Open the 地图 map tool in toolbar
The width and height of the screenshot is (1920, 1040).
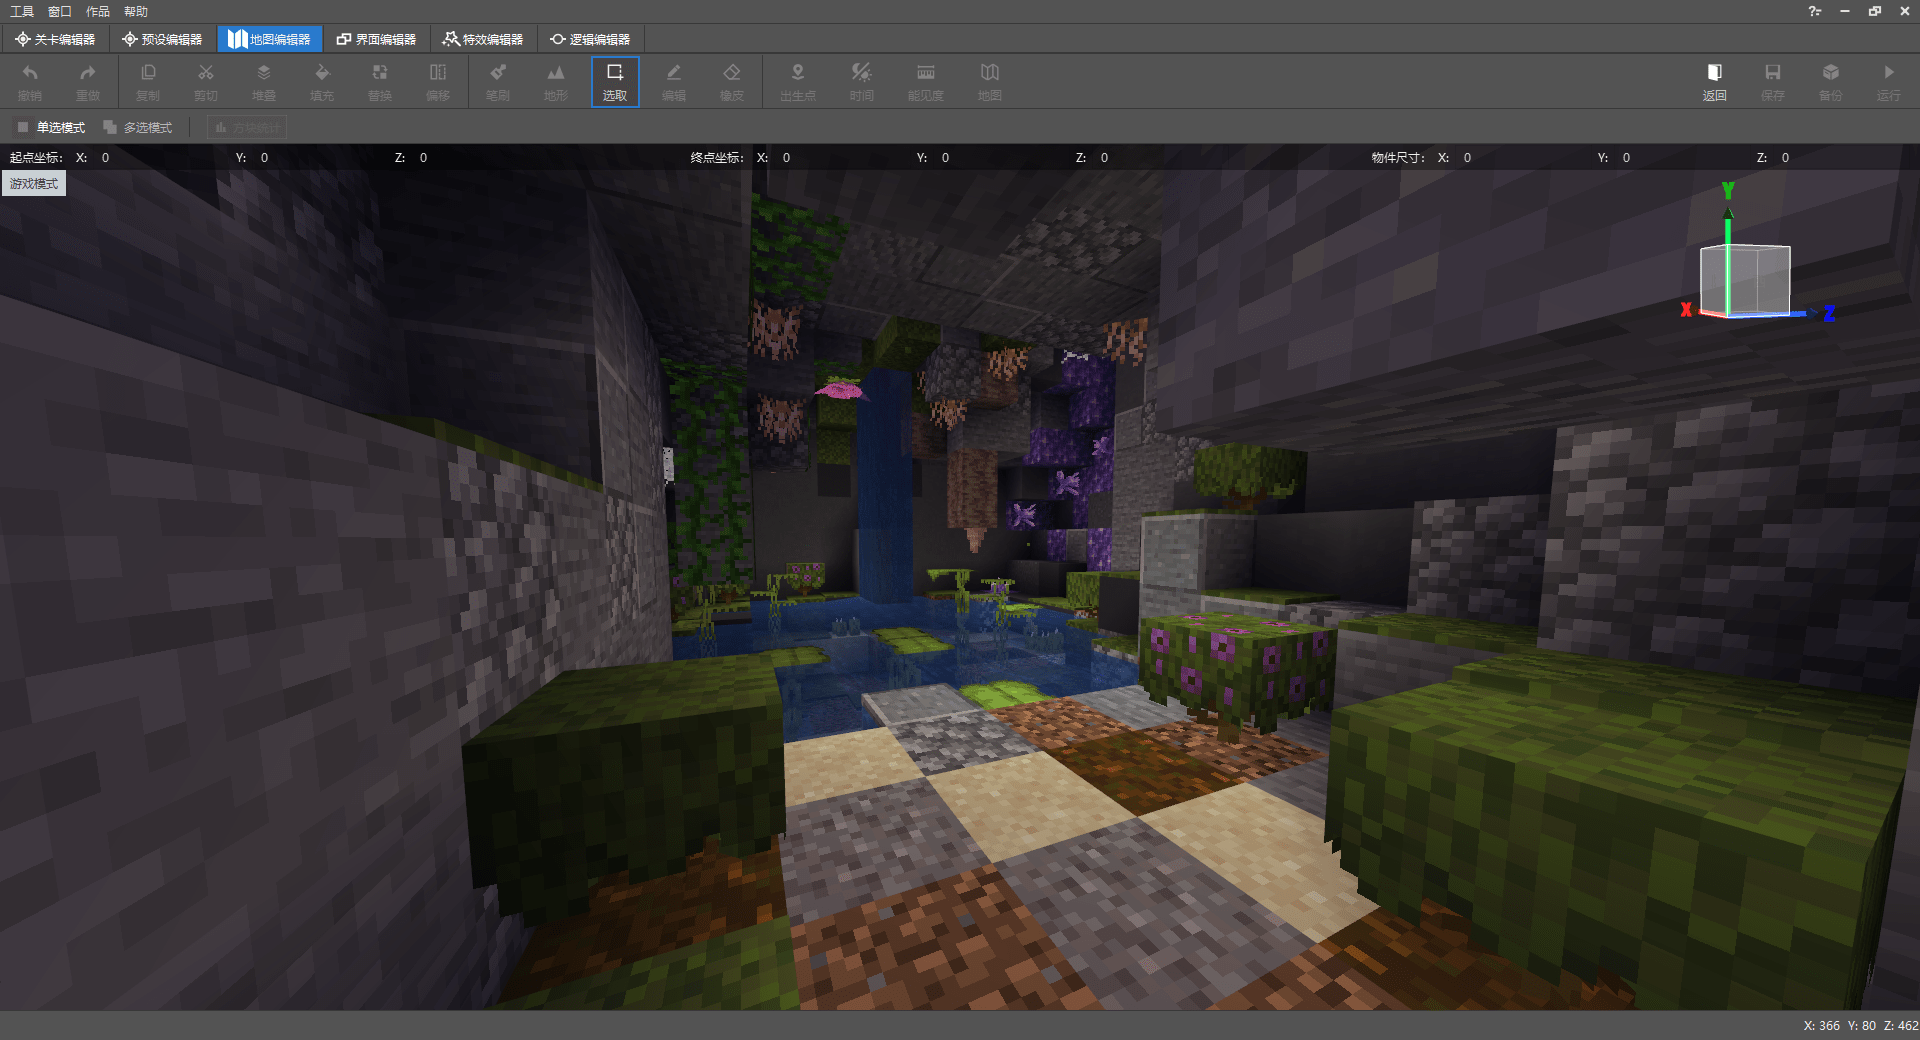pos(990,81)
